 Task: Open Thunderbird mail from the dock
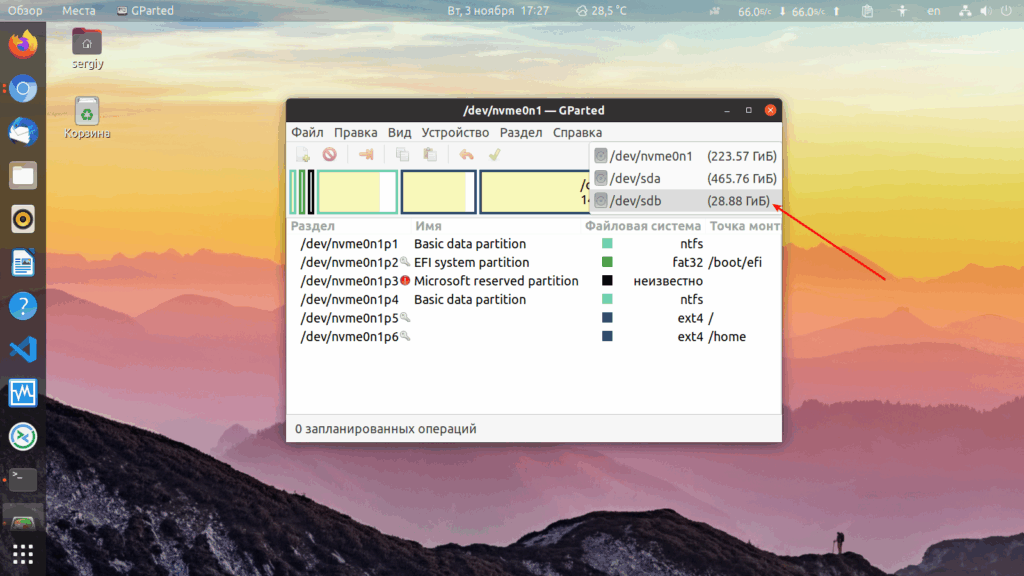click(23, 132)
